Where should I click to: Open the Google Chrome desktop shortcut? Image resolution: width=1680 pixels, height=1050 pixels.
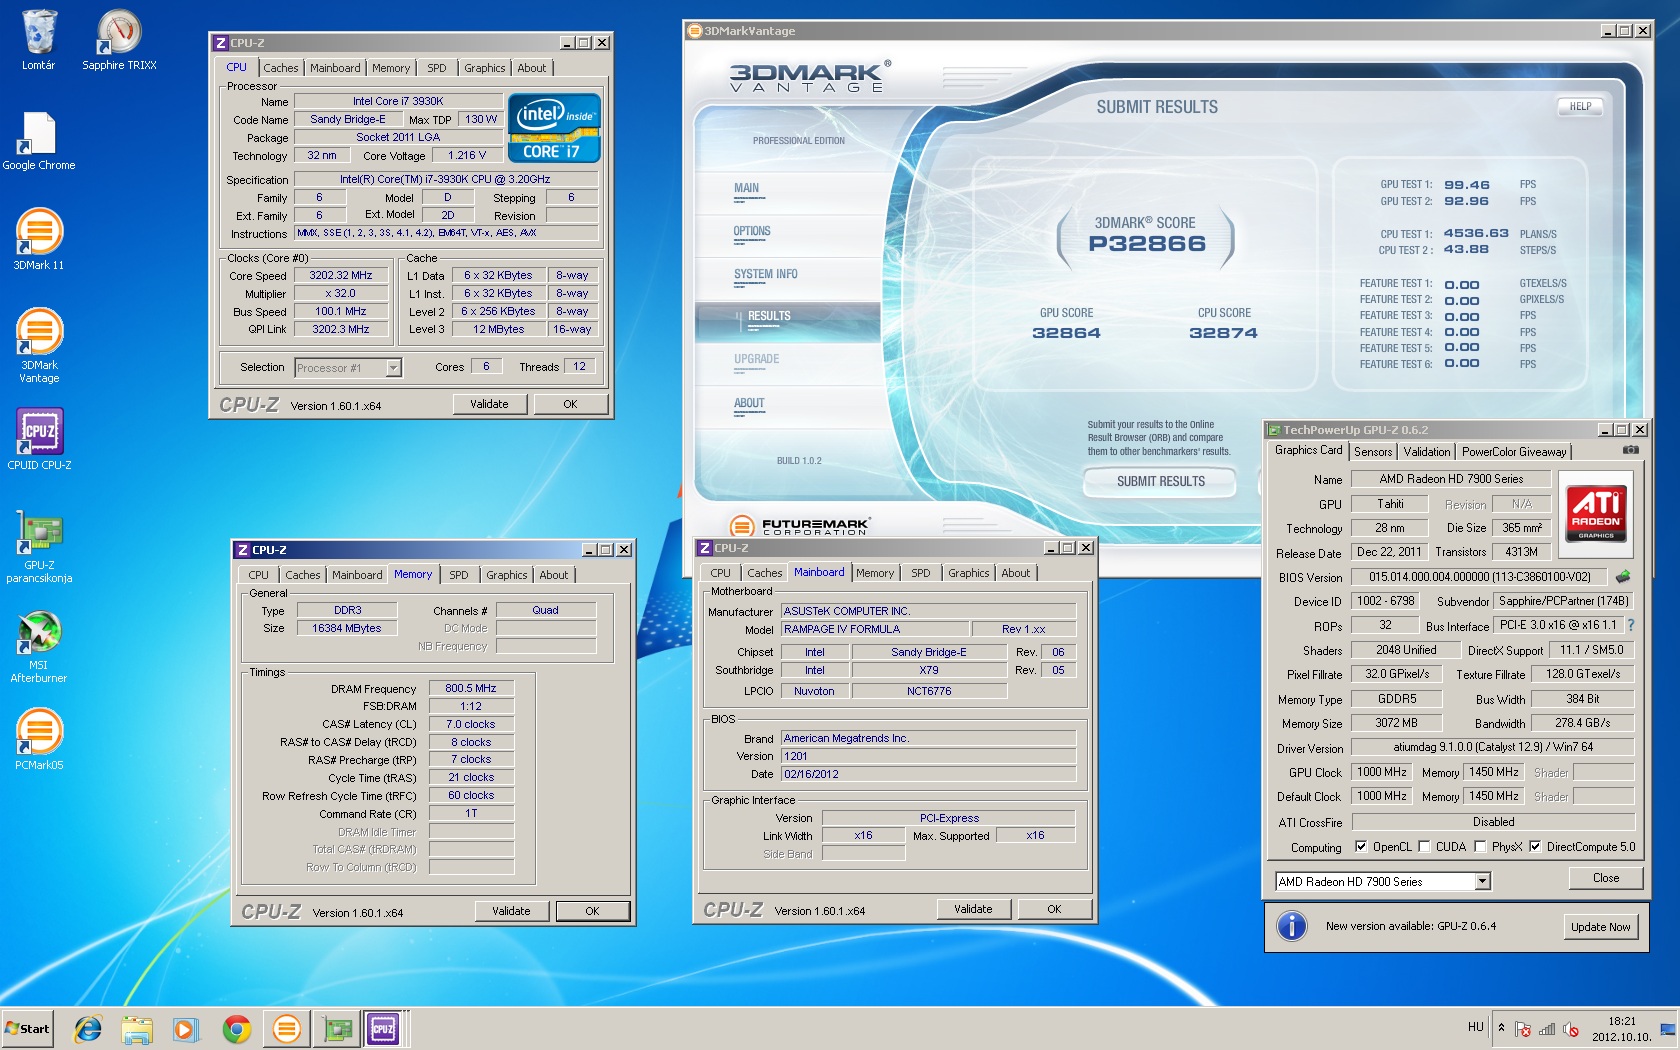pyautogui.click(x=39, y=140)
